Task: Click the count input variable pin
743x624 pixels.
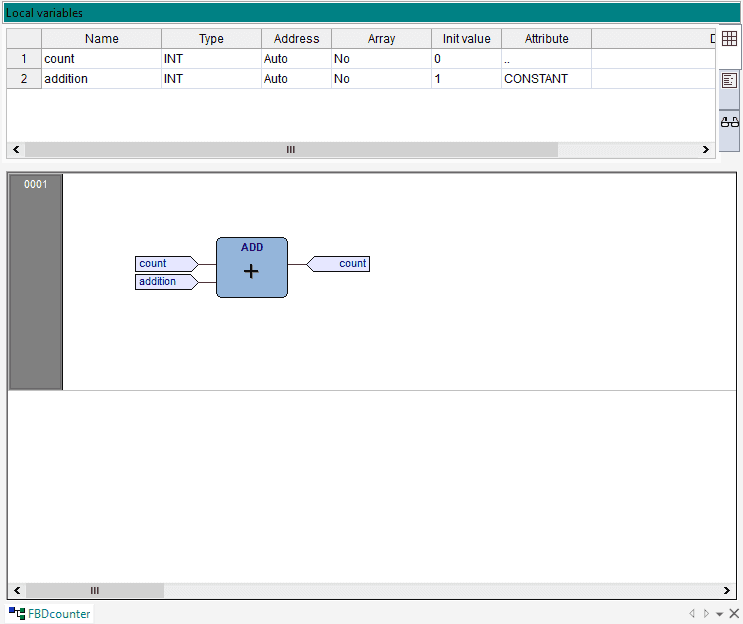Action: pos(165,264)
